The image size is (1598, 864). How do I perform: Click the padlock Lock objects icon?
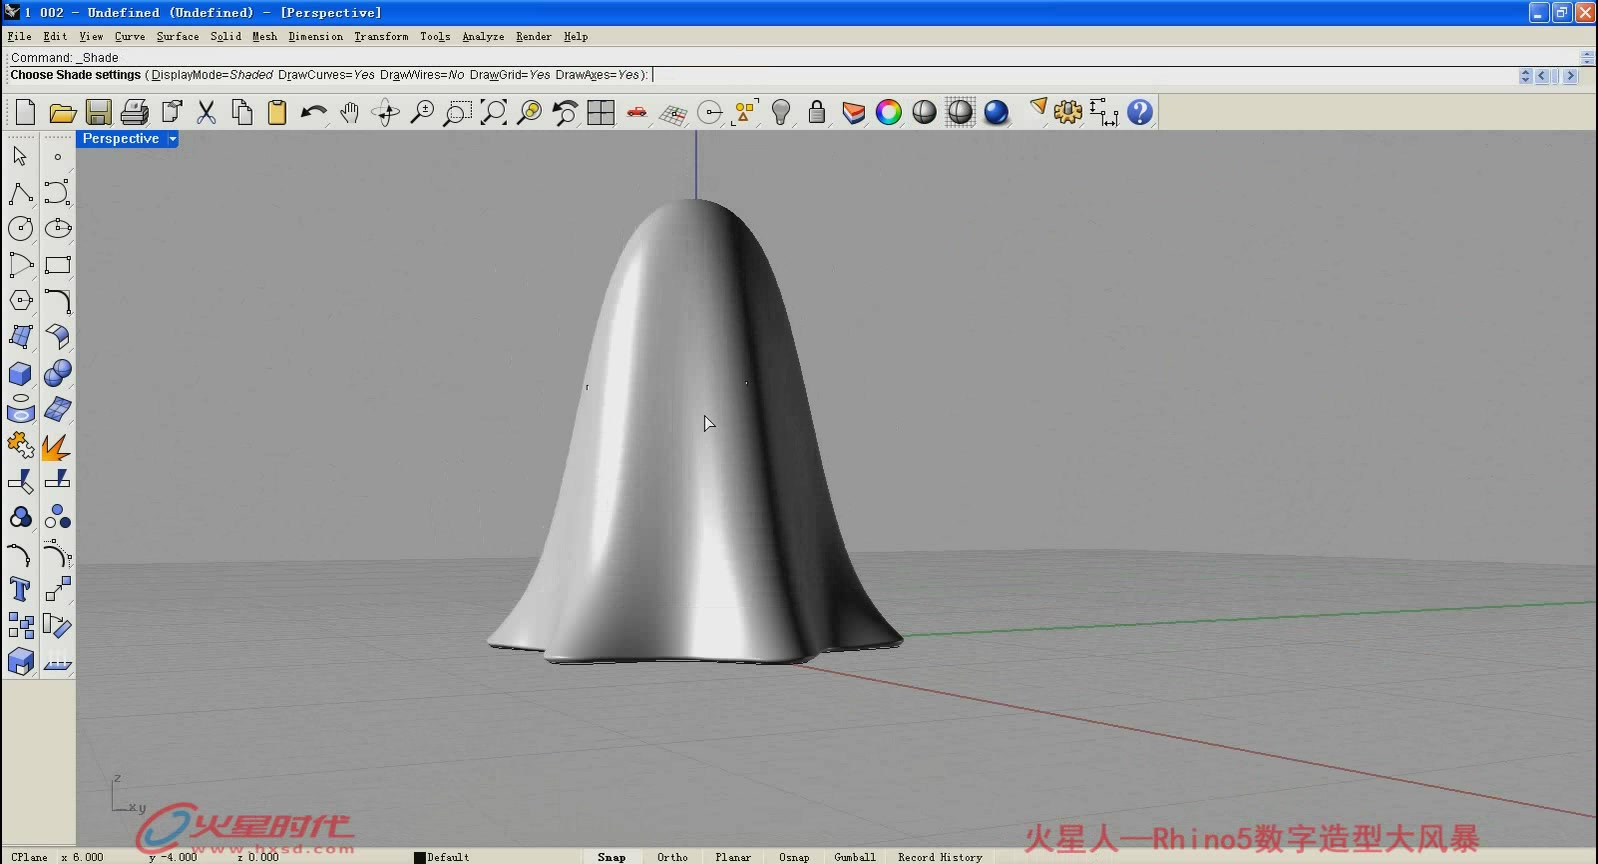tap(817, 112)
